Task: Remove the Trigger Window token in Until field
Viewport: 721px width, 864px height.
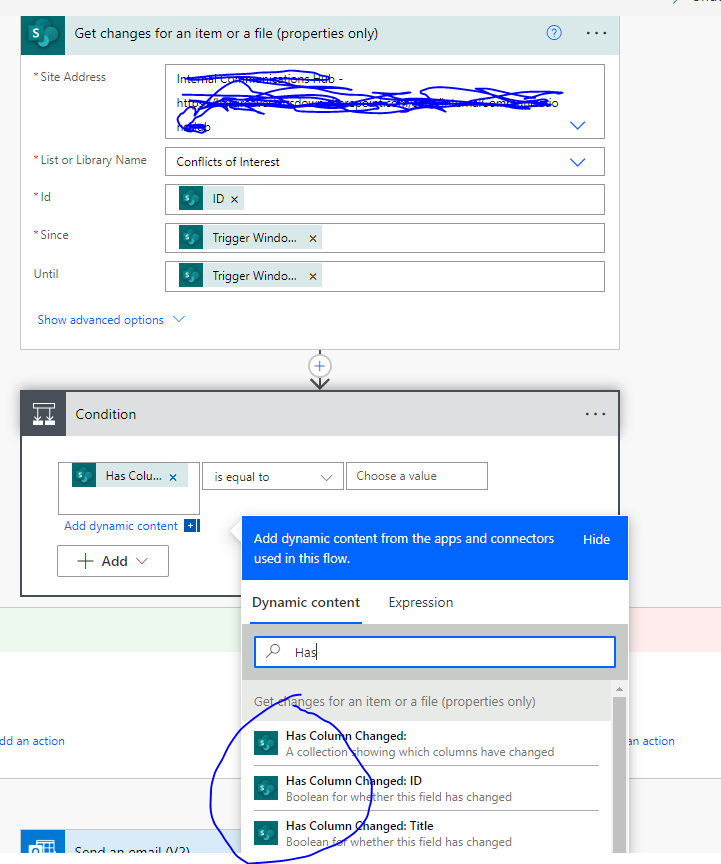Action: click(x=313, y=277)
